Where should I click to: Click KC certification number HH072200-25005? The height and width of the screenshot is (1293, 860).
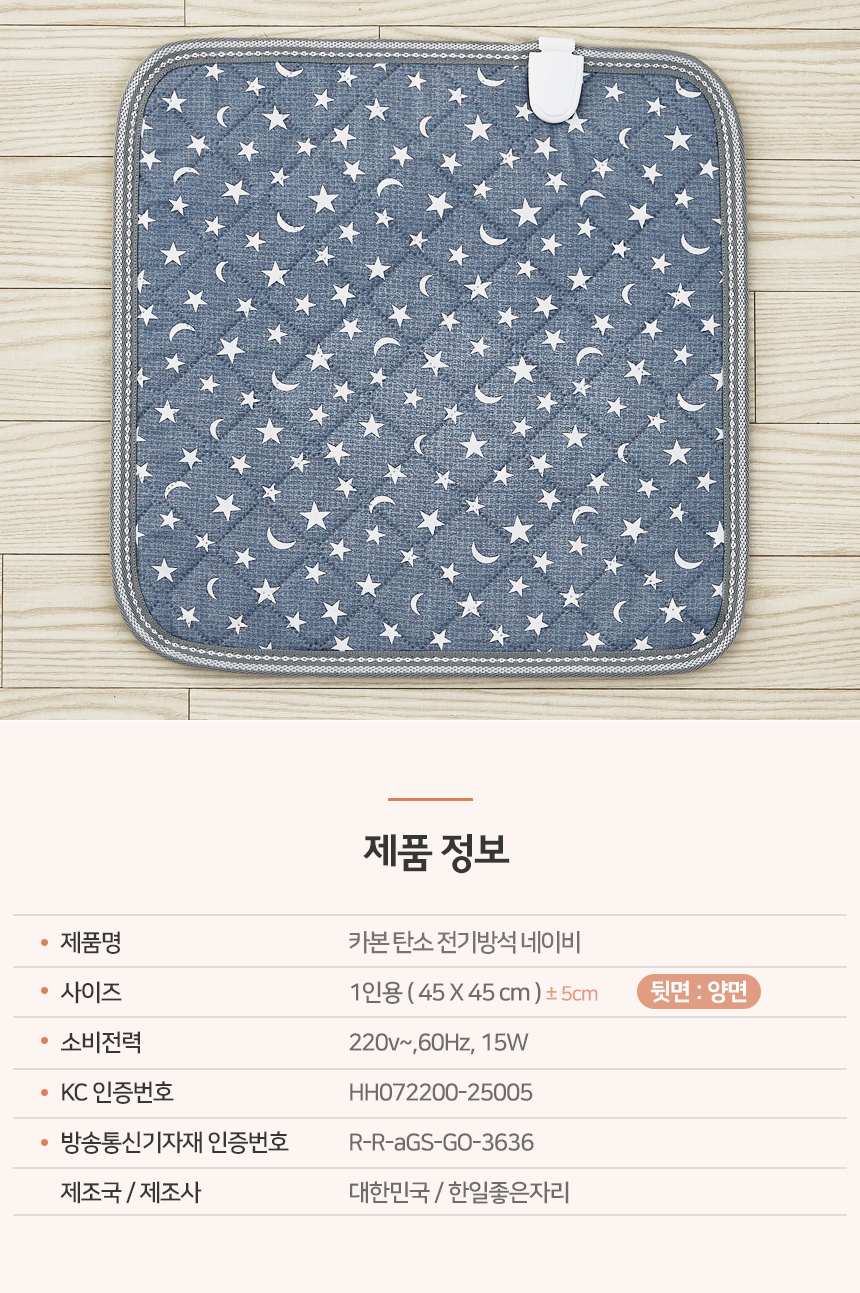tap(440, 1093)
